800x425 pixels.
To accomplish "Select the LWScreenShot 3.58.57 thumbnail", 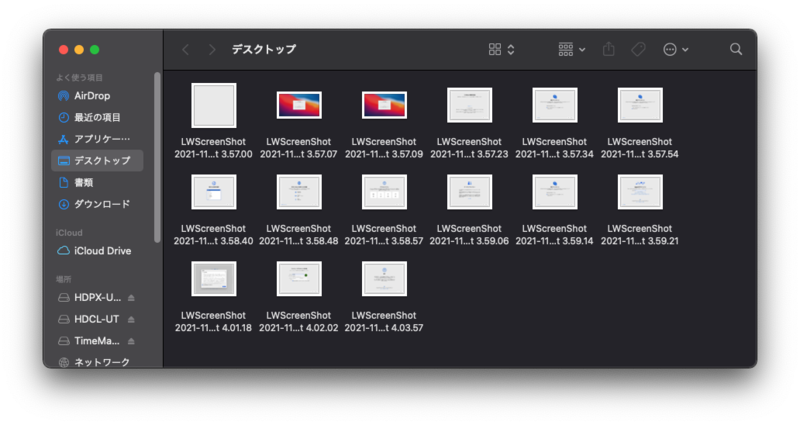I will [x=384, y=192].
